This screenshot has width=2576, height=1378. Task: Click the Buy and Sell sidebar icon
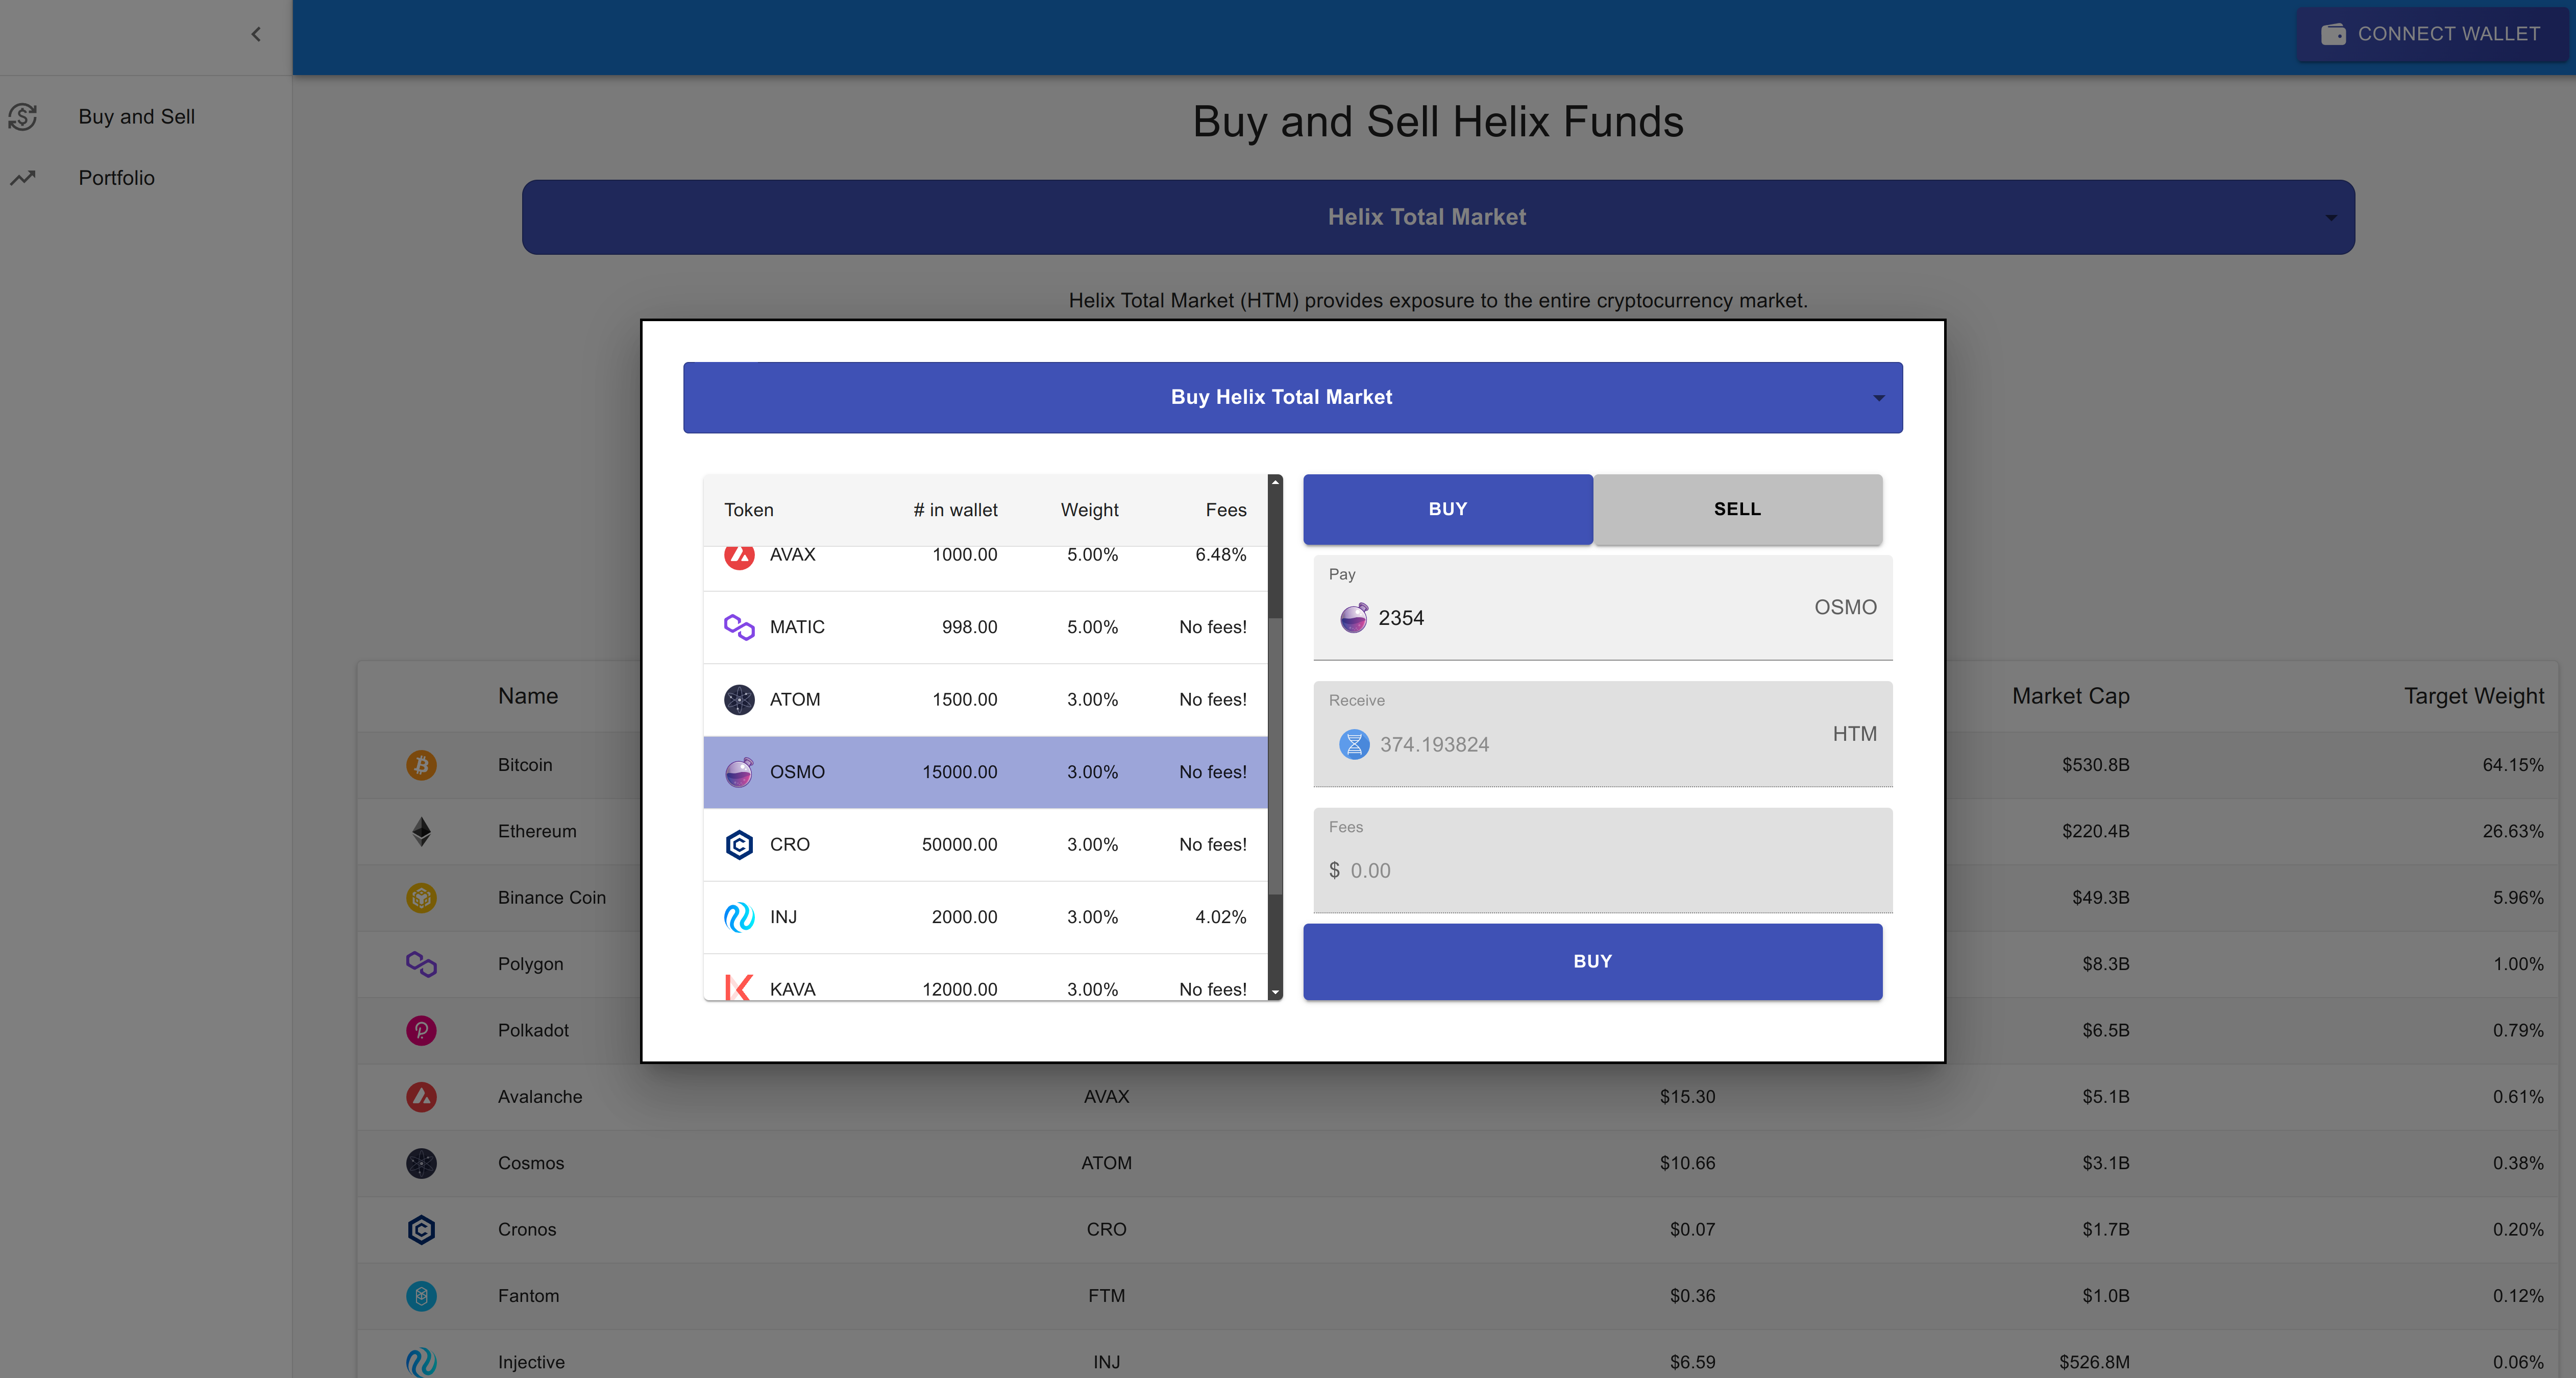click(x=23, y=117)
